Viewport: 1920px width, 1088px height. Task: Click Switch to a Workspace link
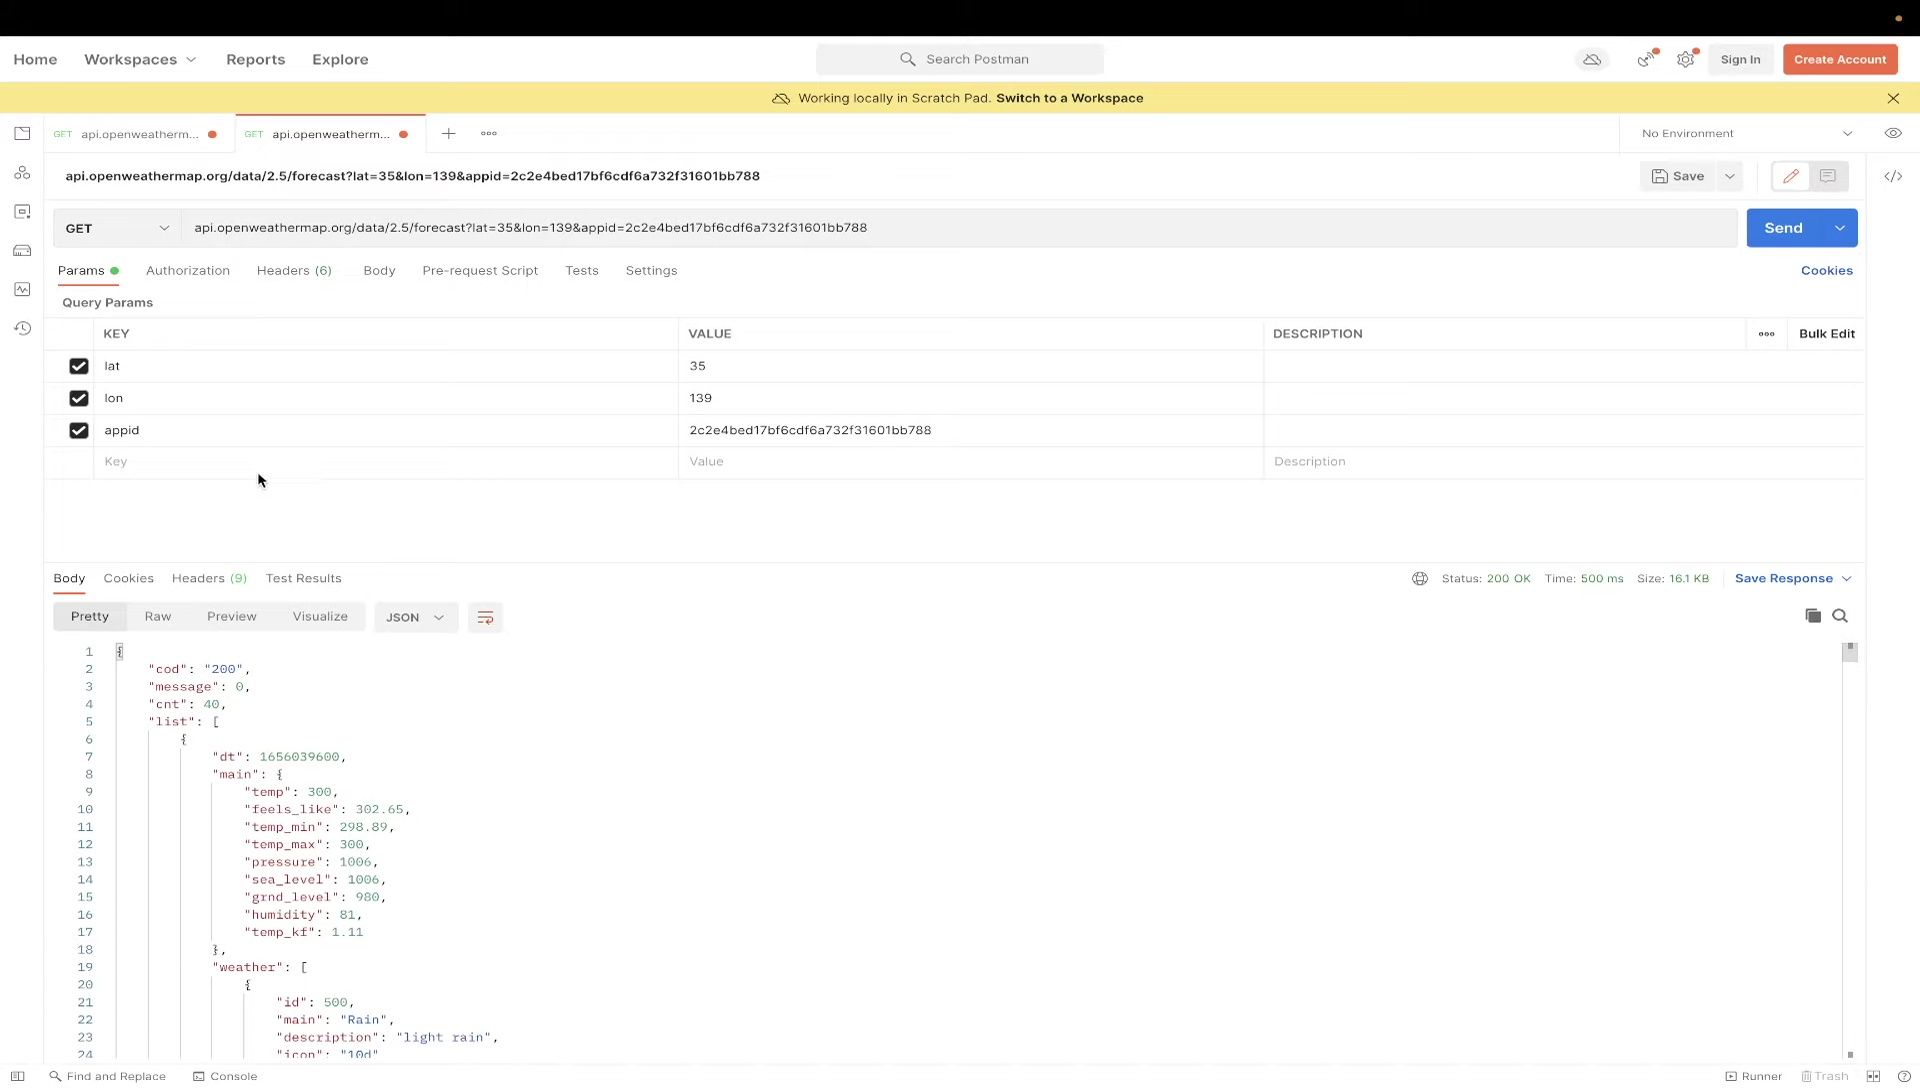coord(1070,98)
